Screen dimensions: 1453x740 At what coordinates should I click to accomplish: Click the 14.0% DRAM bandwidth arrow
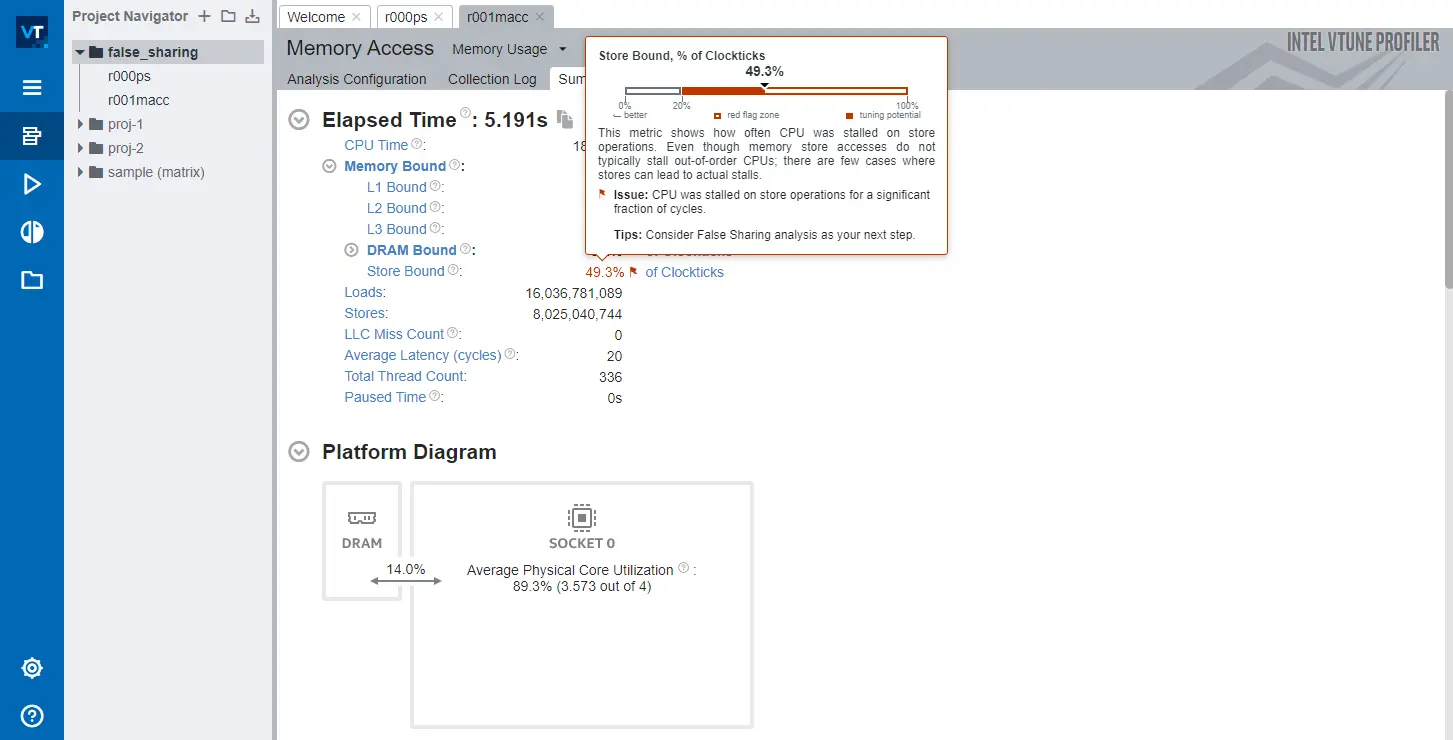tap(406, 580)
